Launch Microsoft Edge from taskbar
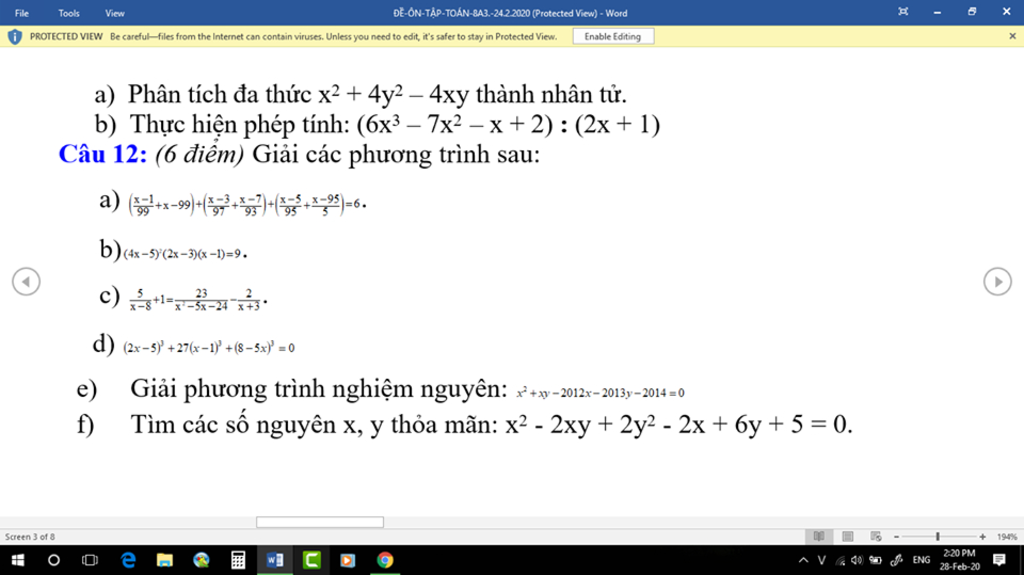1024x575 pixels. point(128,560)
